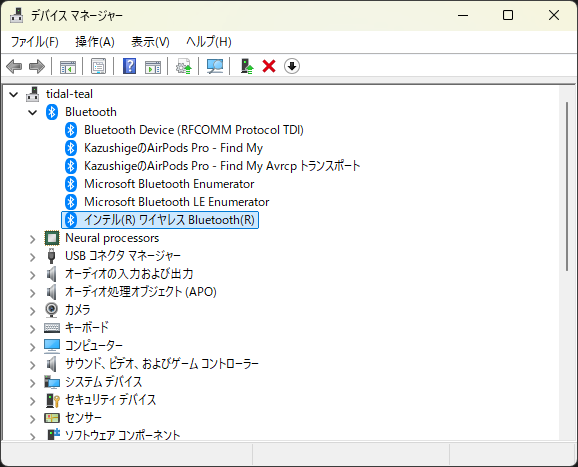Open the 操作(A) menu
578x467 pixels.
[95, 42]
